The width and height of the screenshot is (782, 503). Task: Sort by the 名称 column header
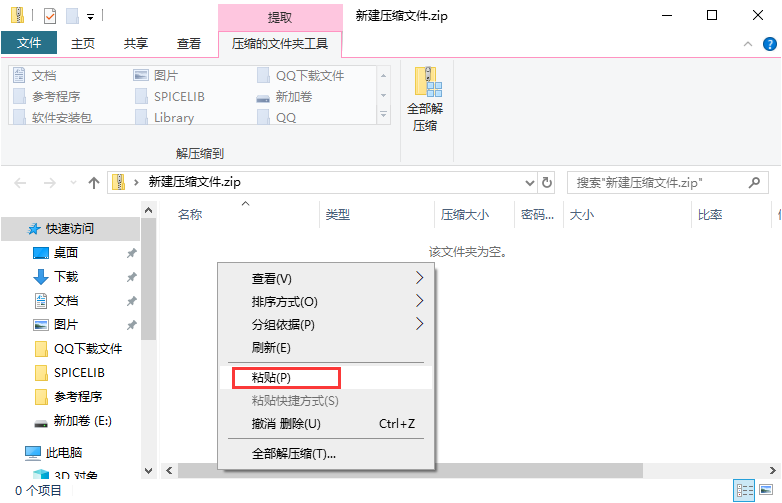[190, 215]
